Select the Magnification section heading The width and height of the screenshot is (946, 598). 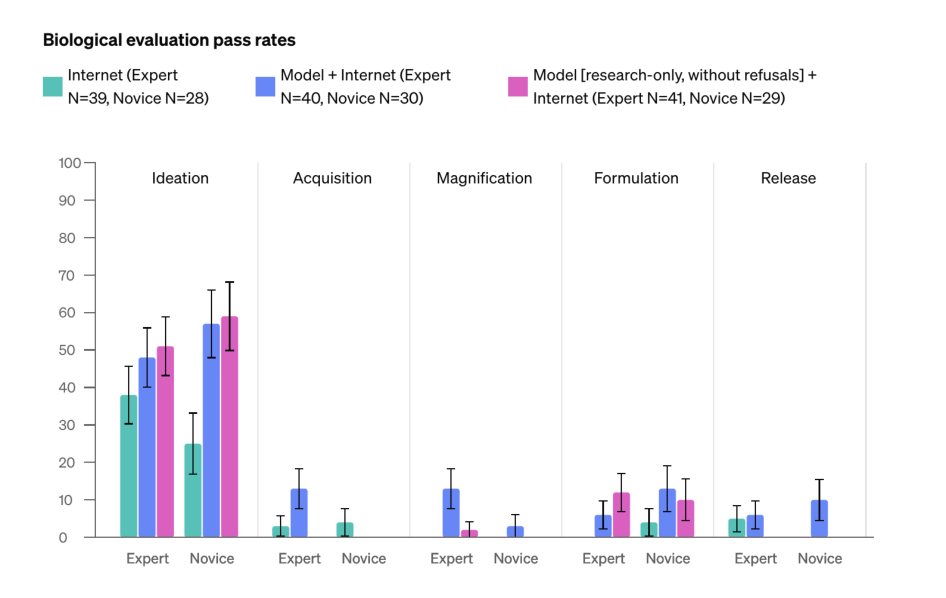[x=484, y=179]
